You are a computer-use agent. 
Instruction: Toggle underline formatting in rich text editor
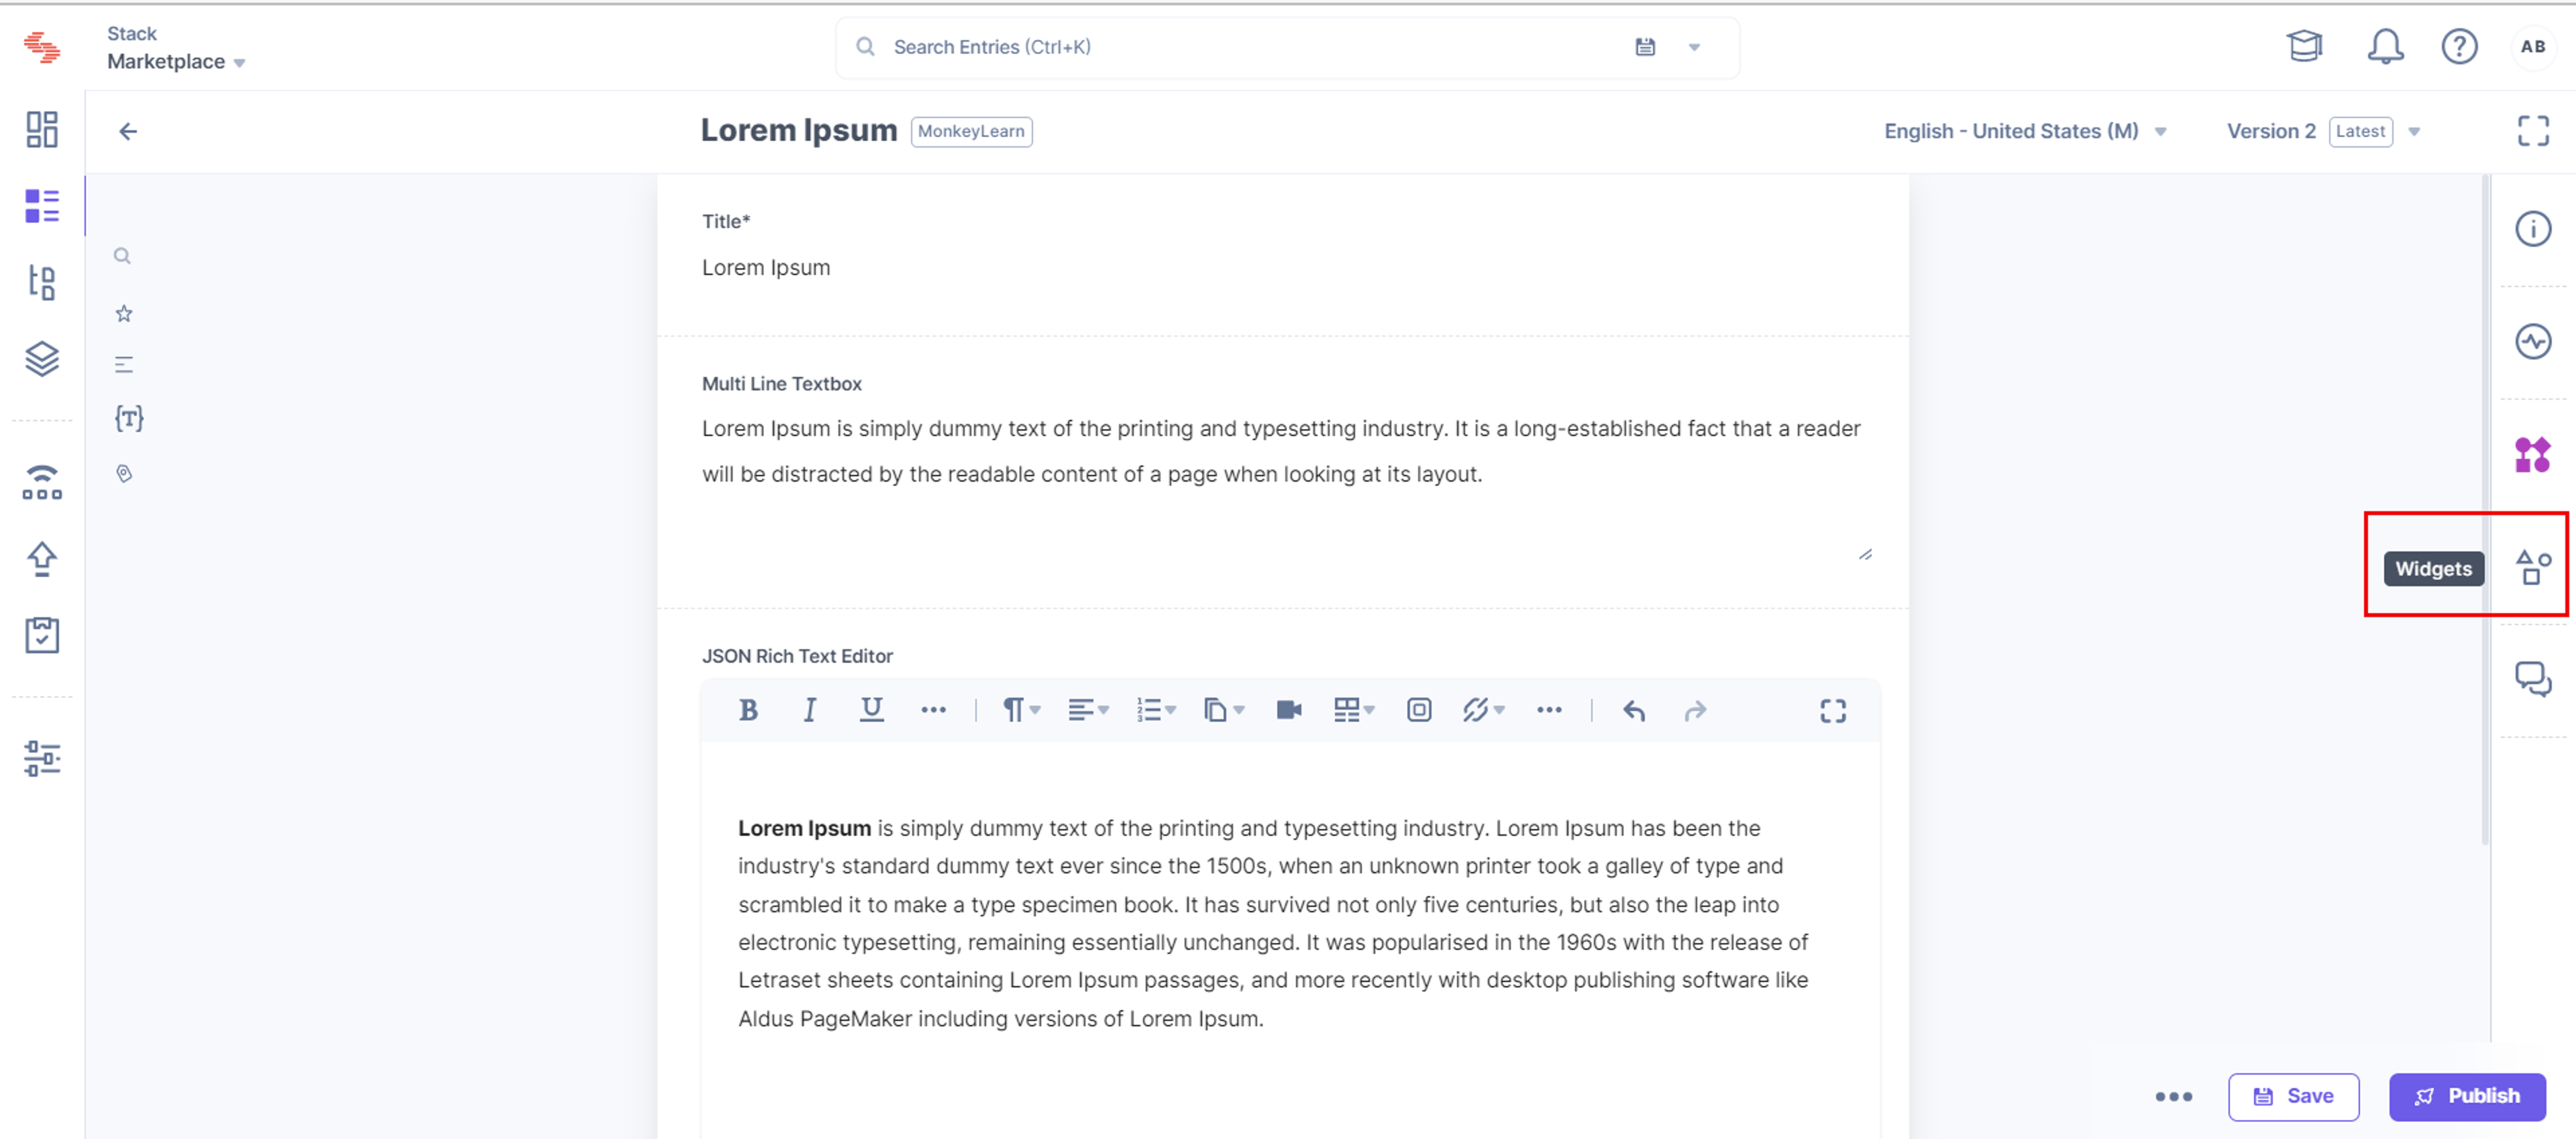871,710
